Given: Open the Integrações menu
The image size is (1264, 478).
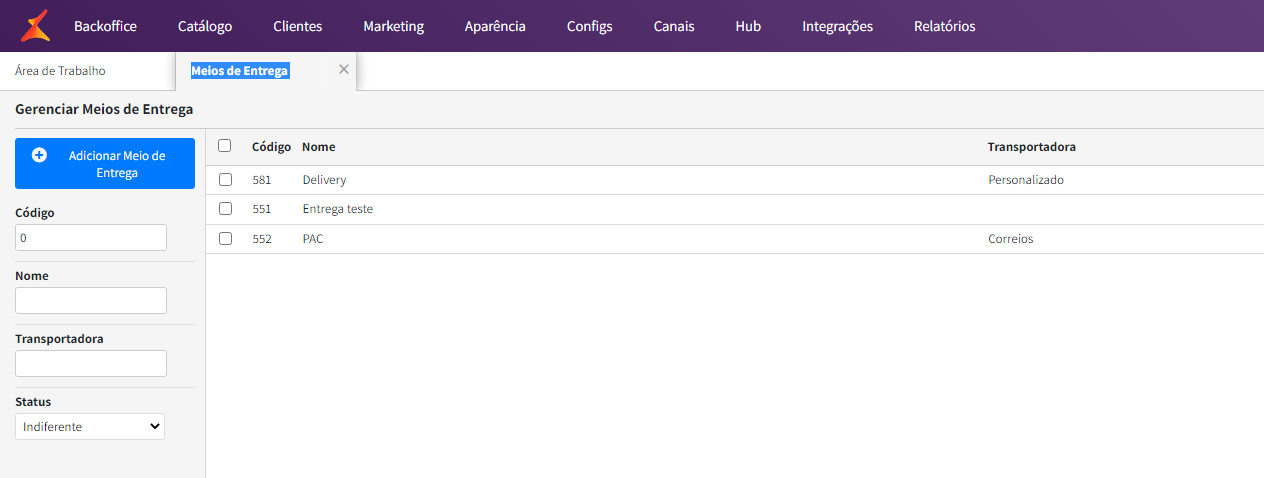Looking at the screenshot, I should 838,26.
